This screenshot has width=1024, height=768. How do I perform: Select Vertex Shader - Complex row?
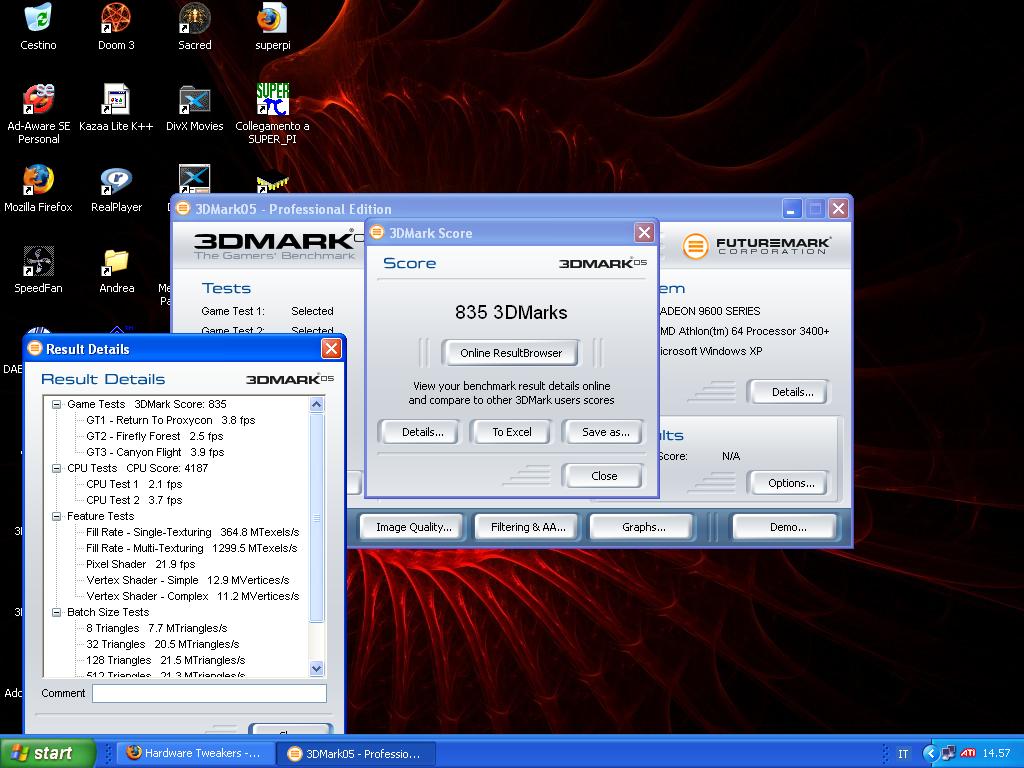(x=193, y=596)
